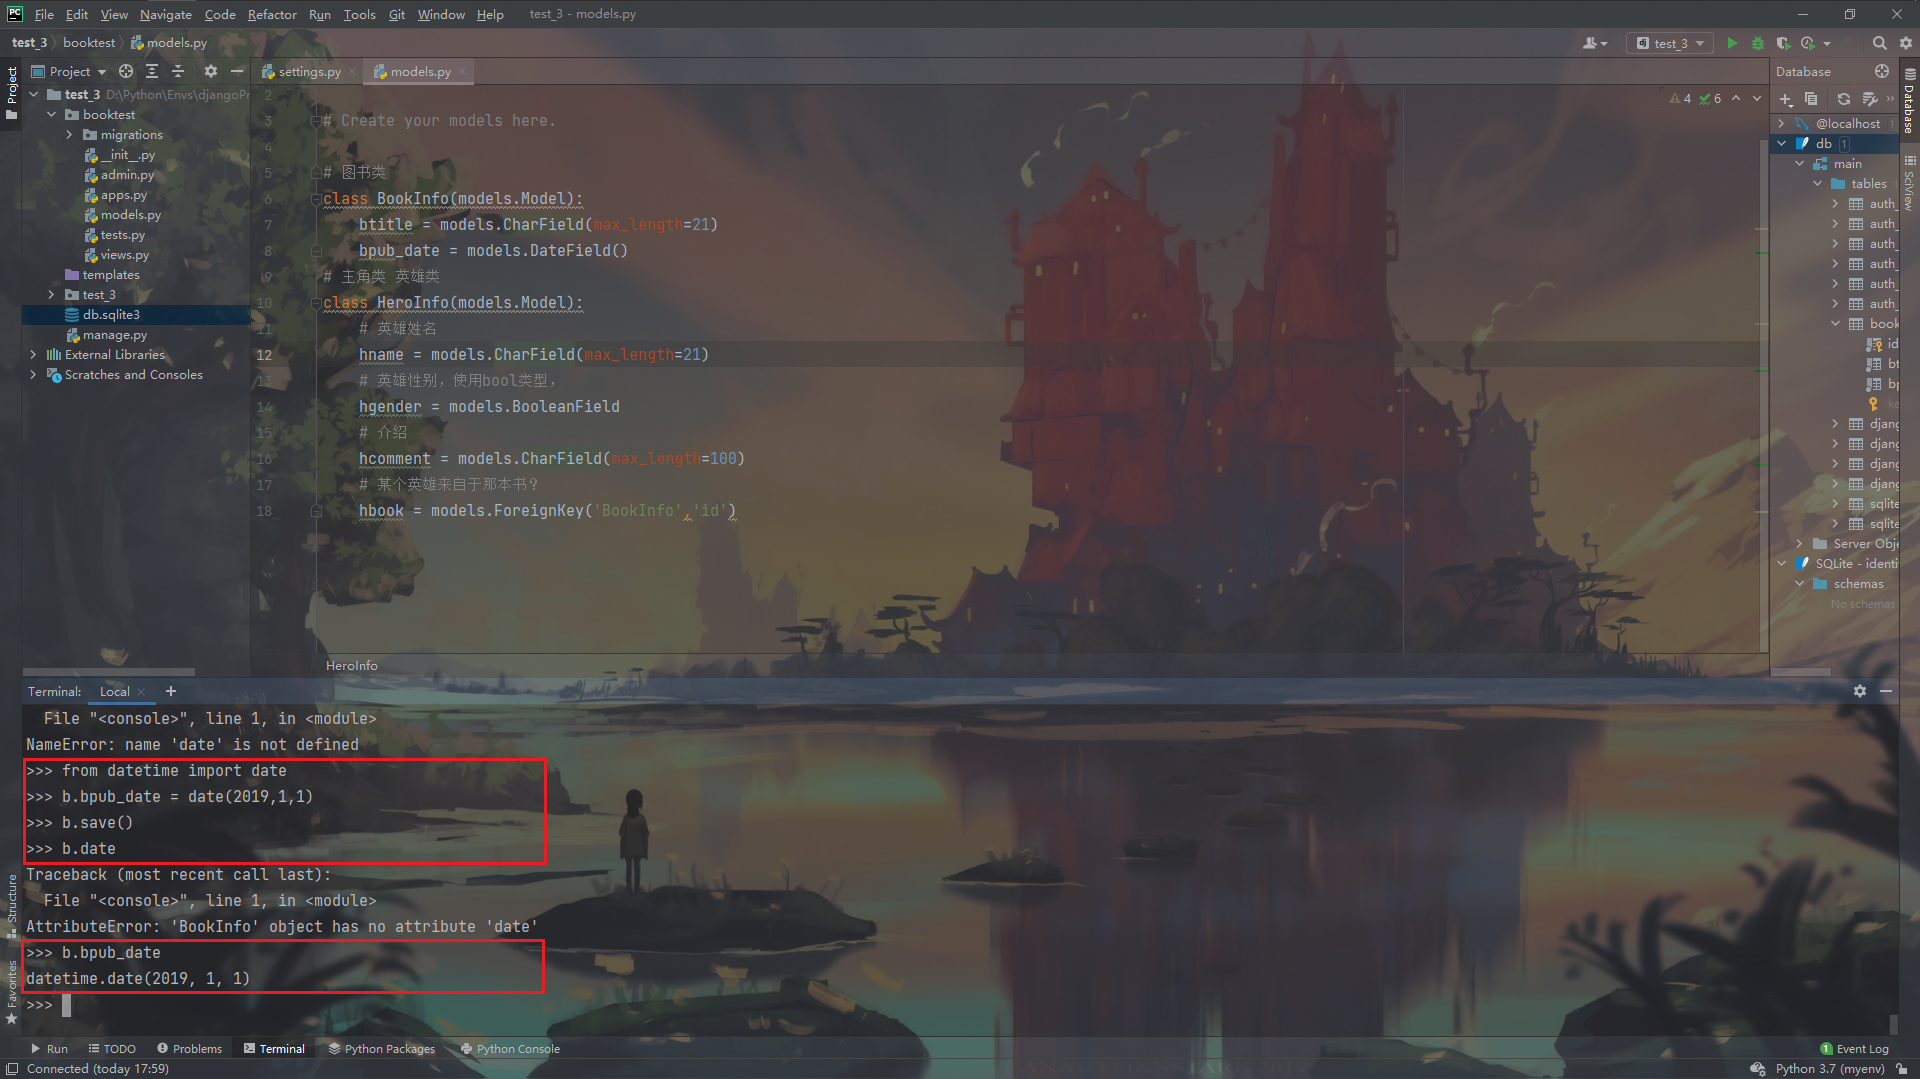Click the terminal vertical scrollbar thumb

point(1893,1024)
